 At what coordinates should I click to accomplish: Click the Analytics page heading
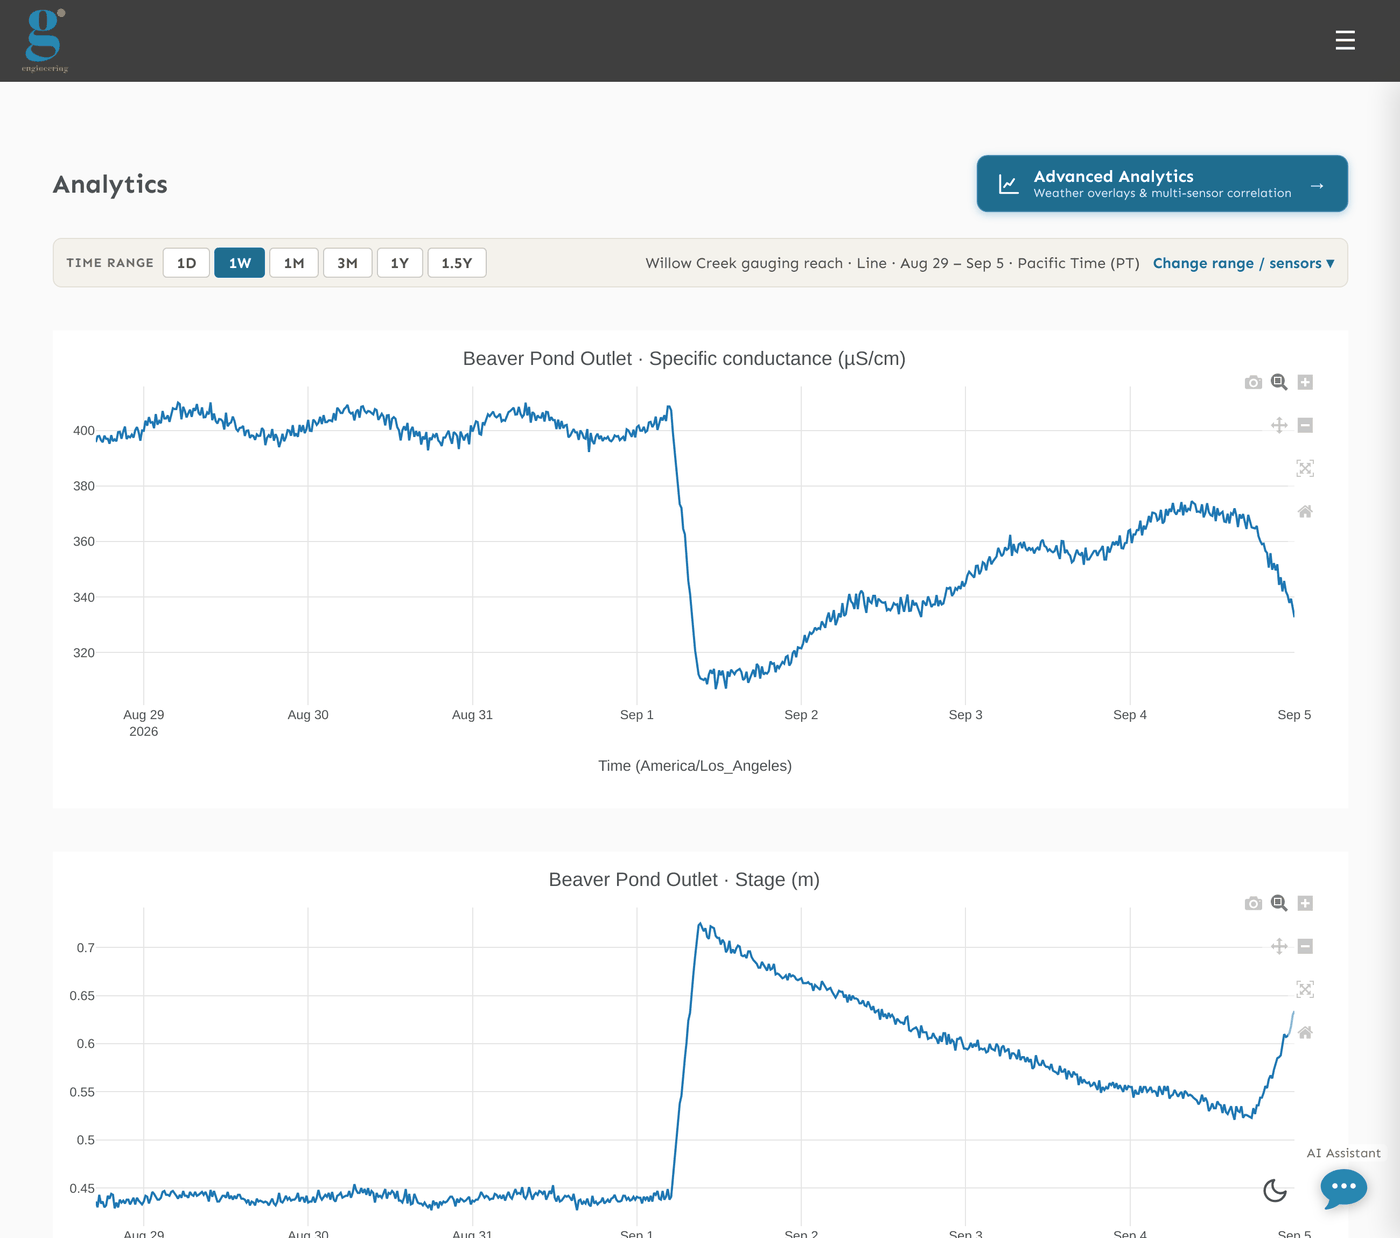pyautogui.click(x=110, y=184)
